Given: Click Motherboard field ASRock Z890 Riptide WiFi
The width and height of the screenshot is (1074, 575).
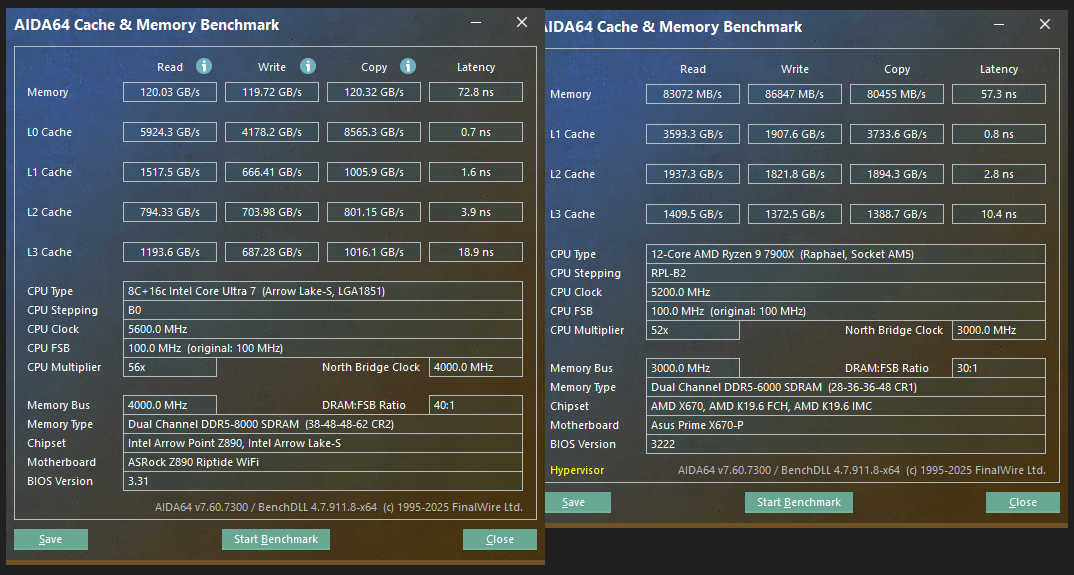Looking at the screenshot, I should (x=323, y=462).
